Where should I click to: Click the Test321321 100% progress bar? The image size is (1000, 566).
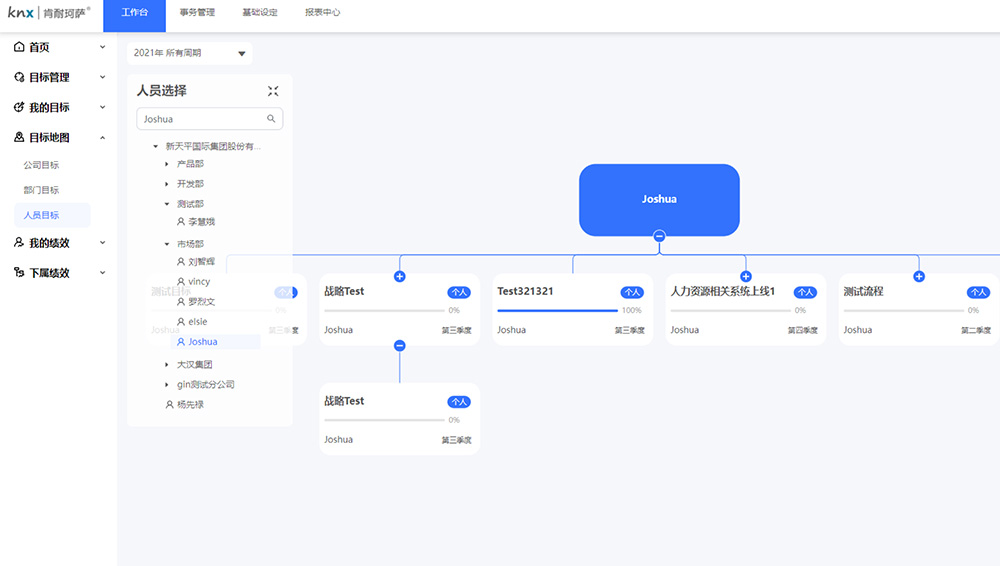click(x=557, y=311)
